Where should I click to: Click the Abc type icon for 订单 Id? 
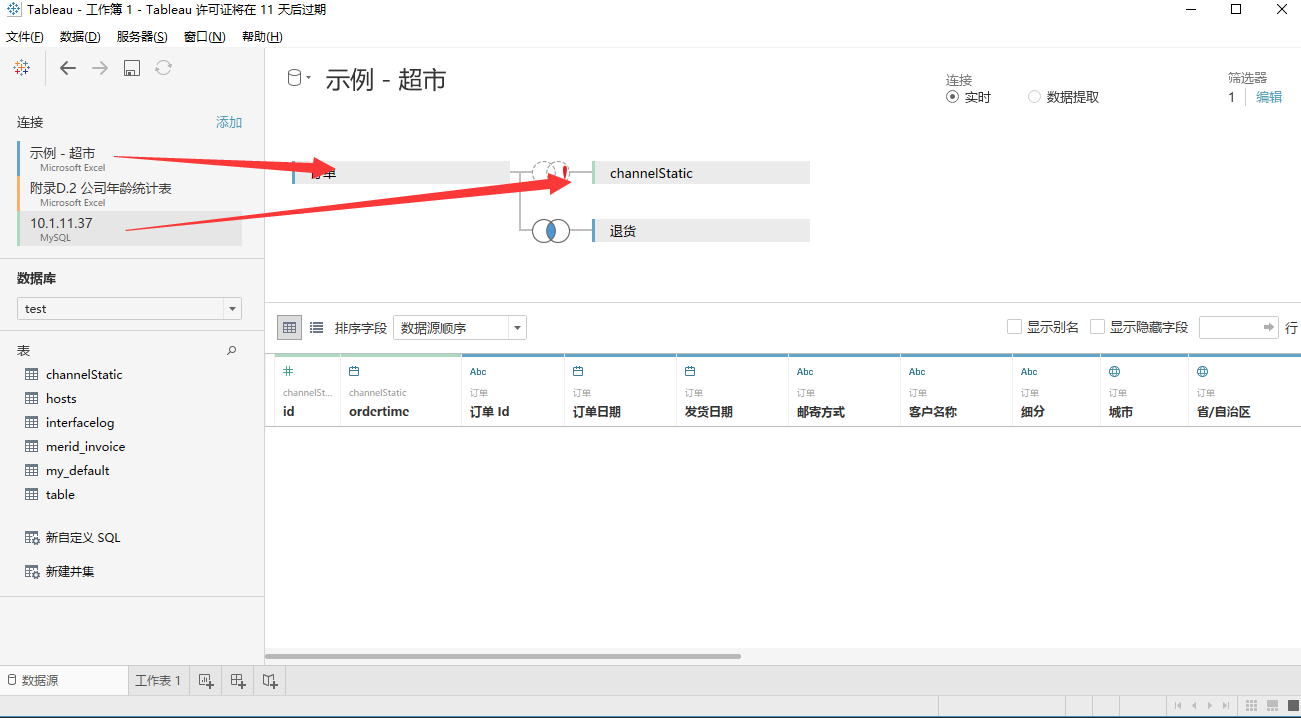(x=478, y=372)
